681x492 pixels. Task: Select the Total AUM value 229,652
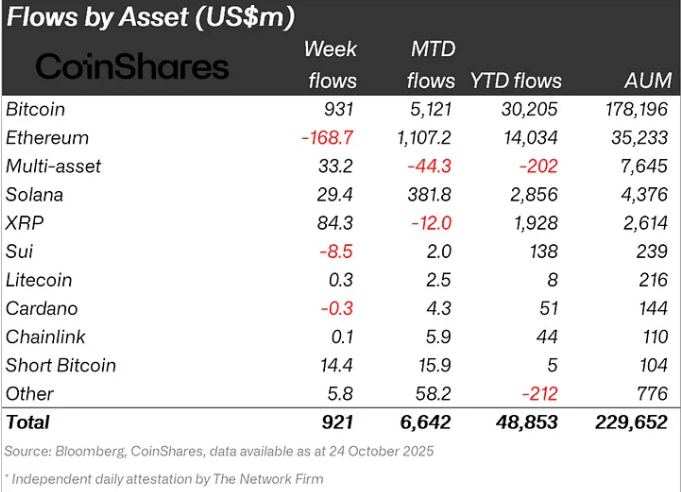point(630,423)
